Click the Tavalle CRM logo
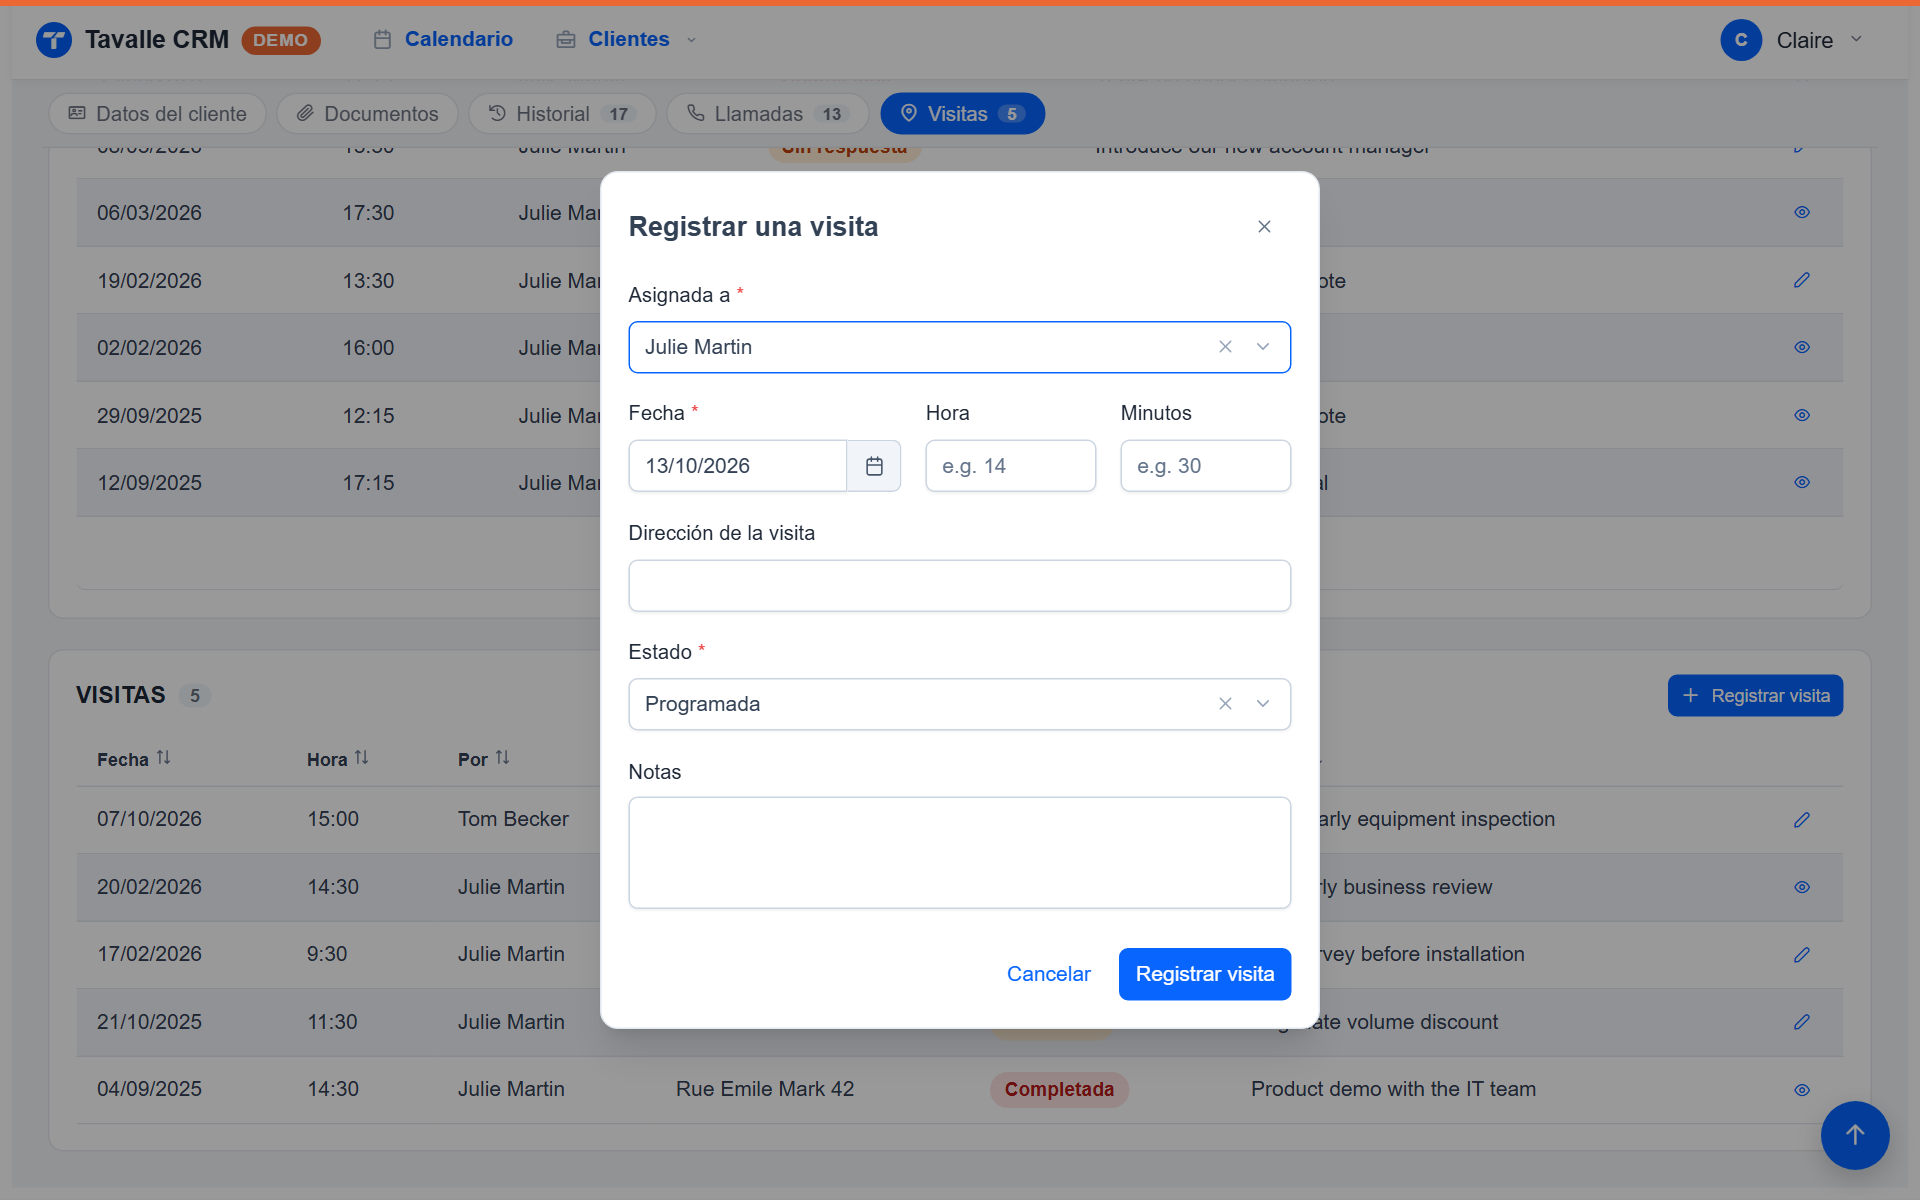The width and height of the screenshot is (1920, 1200). click(x=54, y=40)
